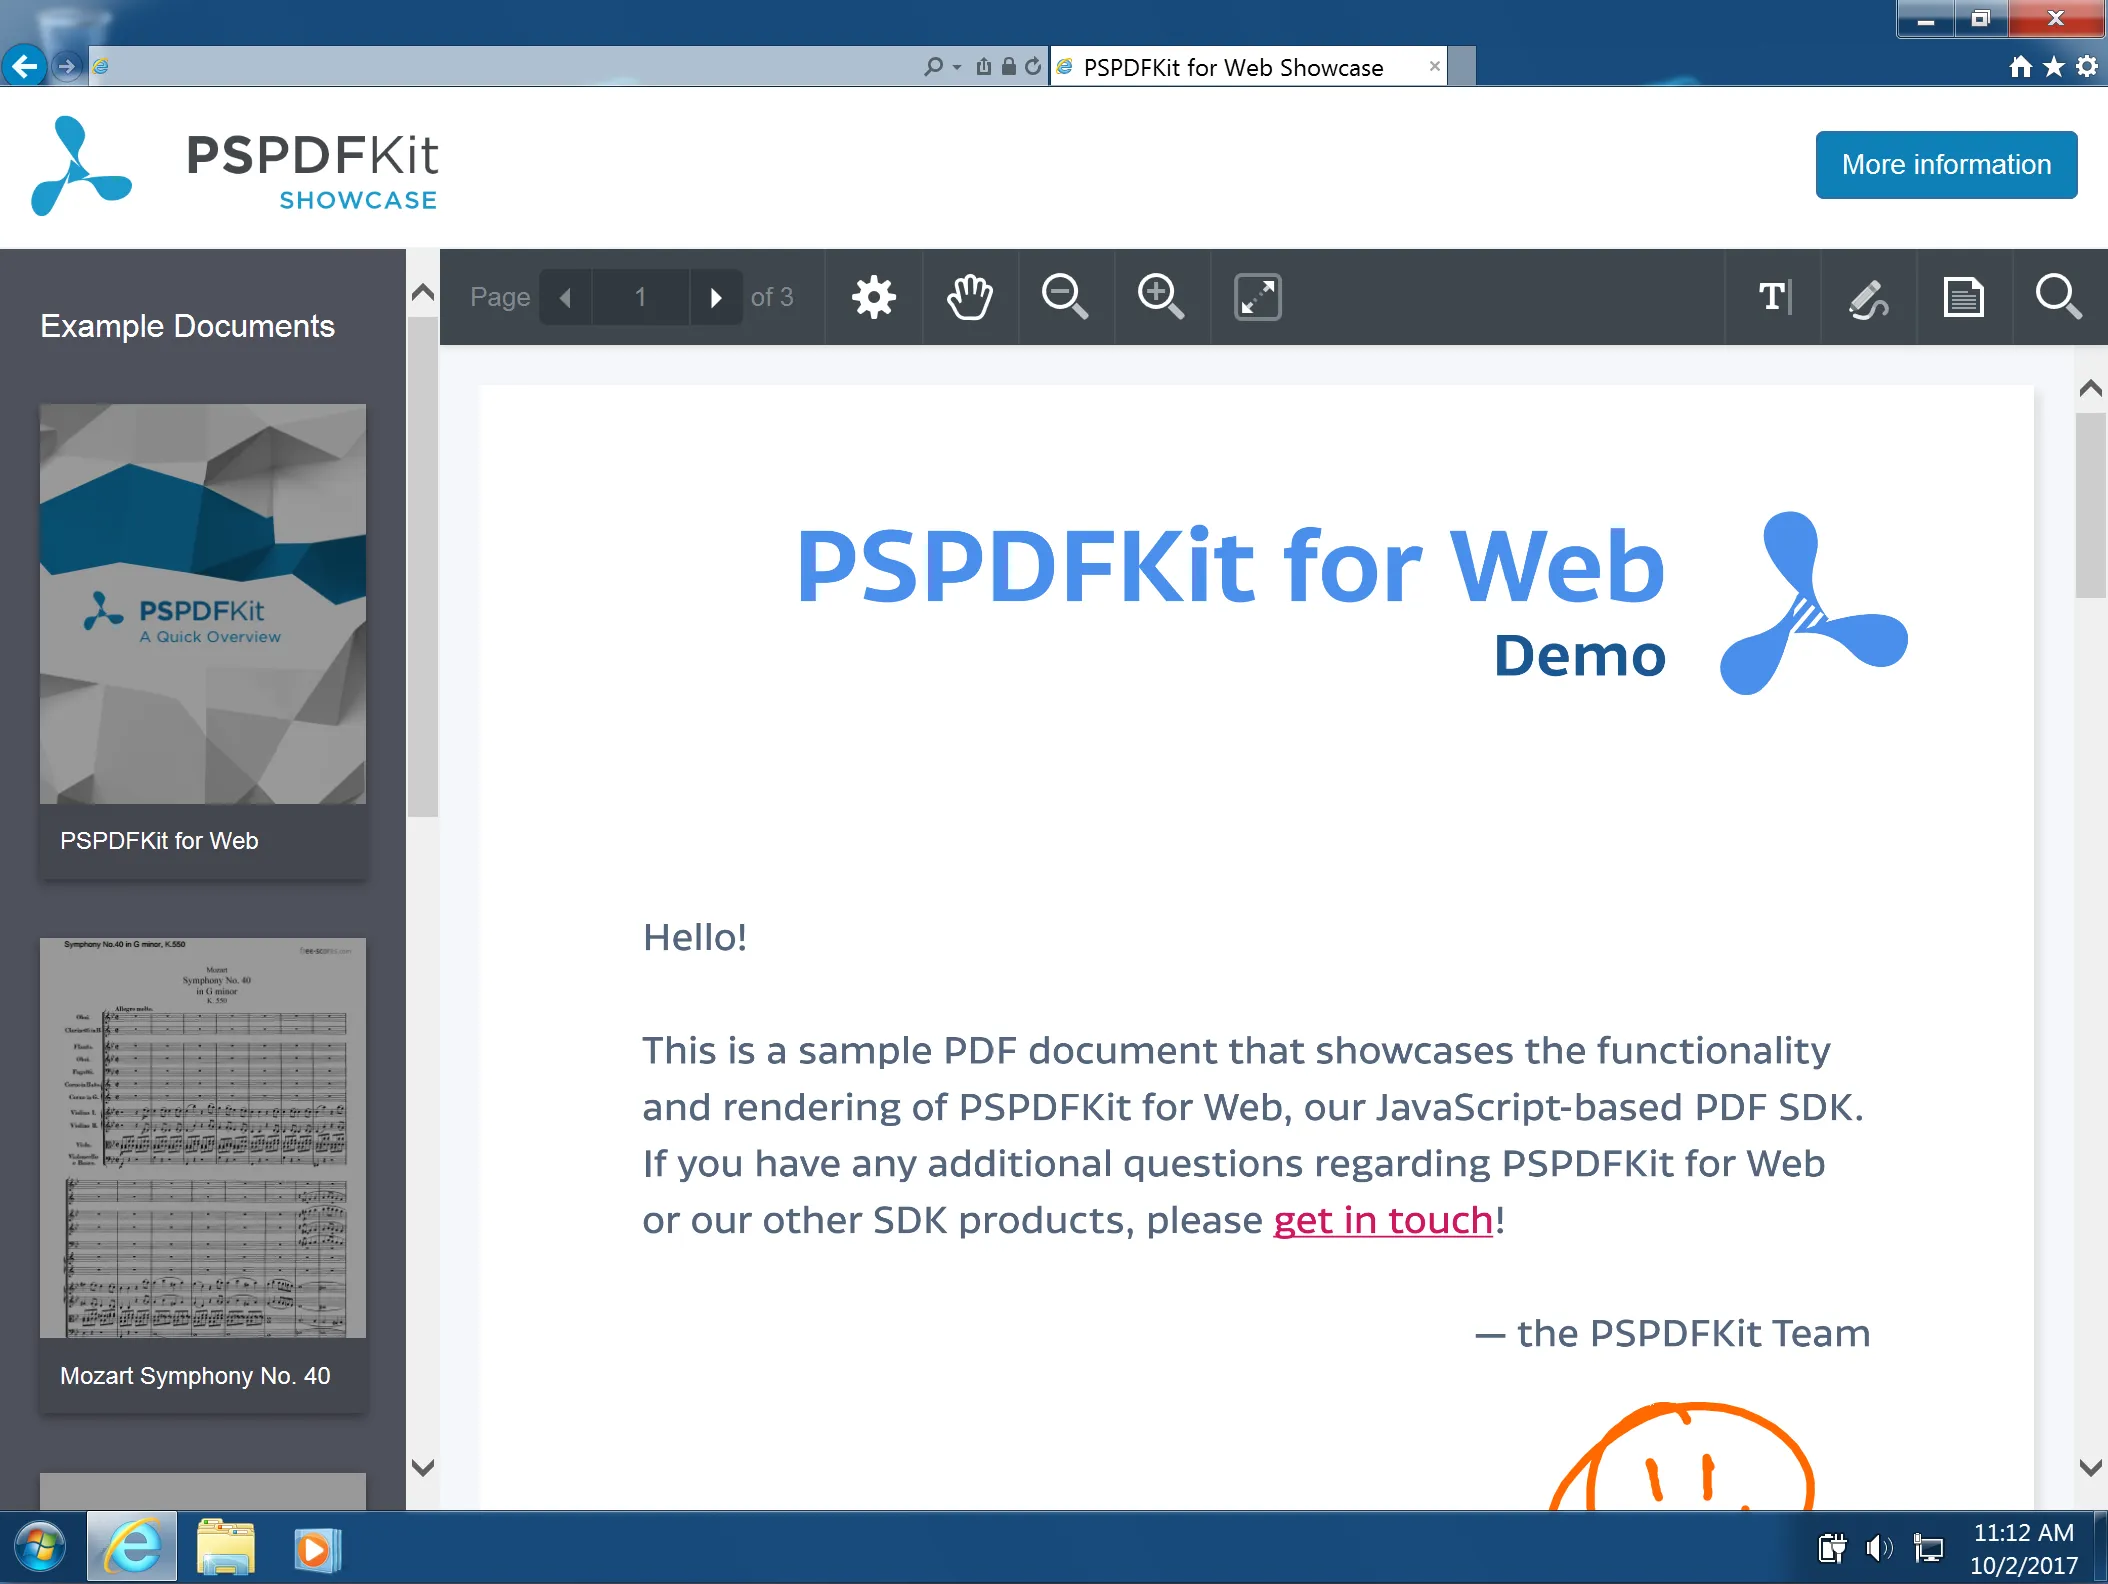Select the pan hand tool
2108x1584 pixels.
pyautogui.click(x=968, y=297)
